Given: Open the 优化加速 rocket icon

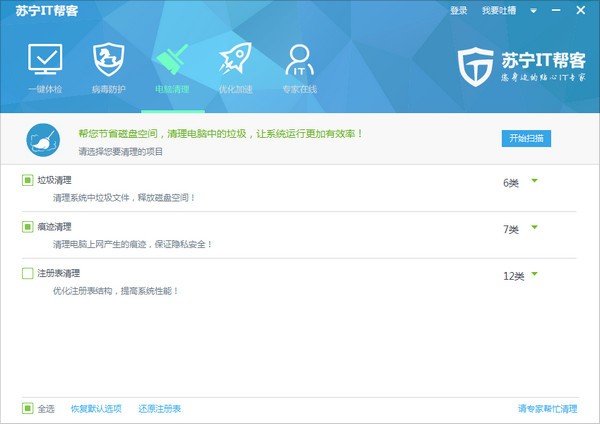Looking at the screenshot, I should click(x=235, y=62).
